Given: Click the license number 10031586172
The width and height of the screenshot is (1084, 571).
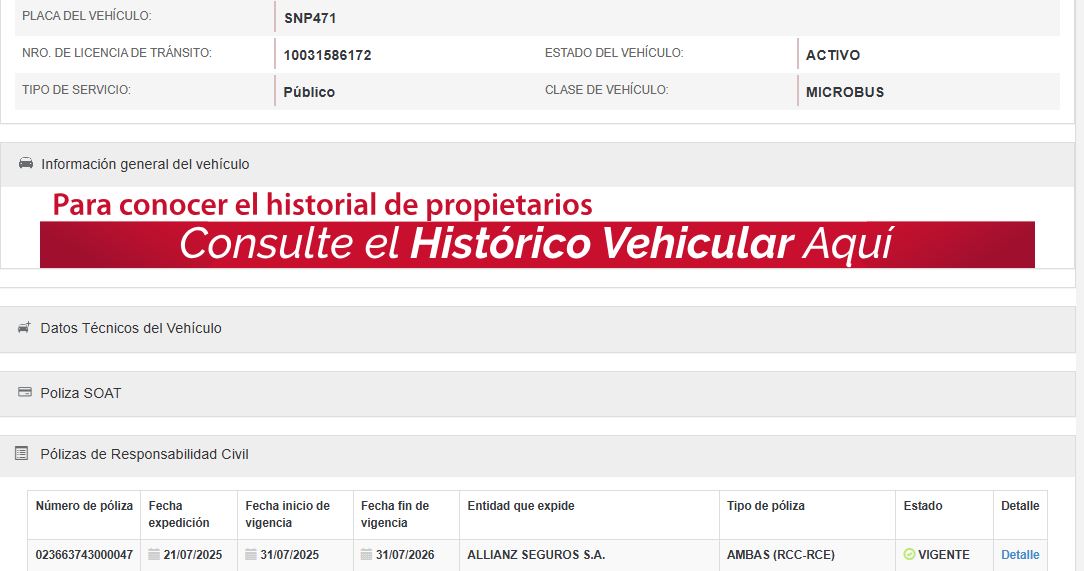Looking at the screenshot, I should [327, 55].
